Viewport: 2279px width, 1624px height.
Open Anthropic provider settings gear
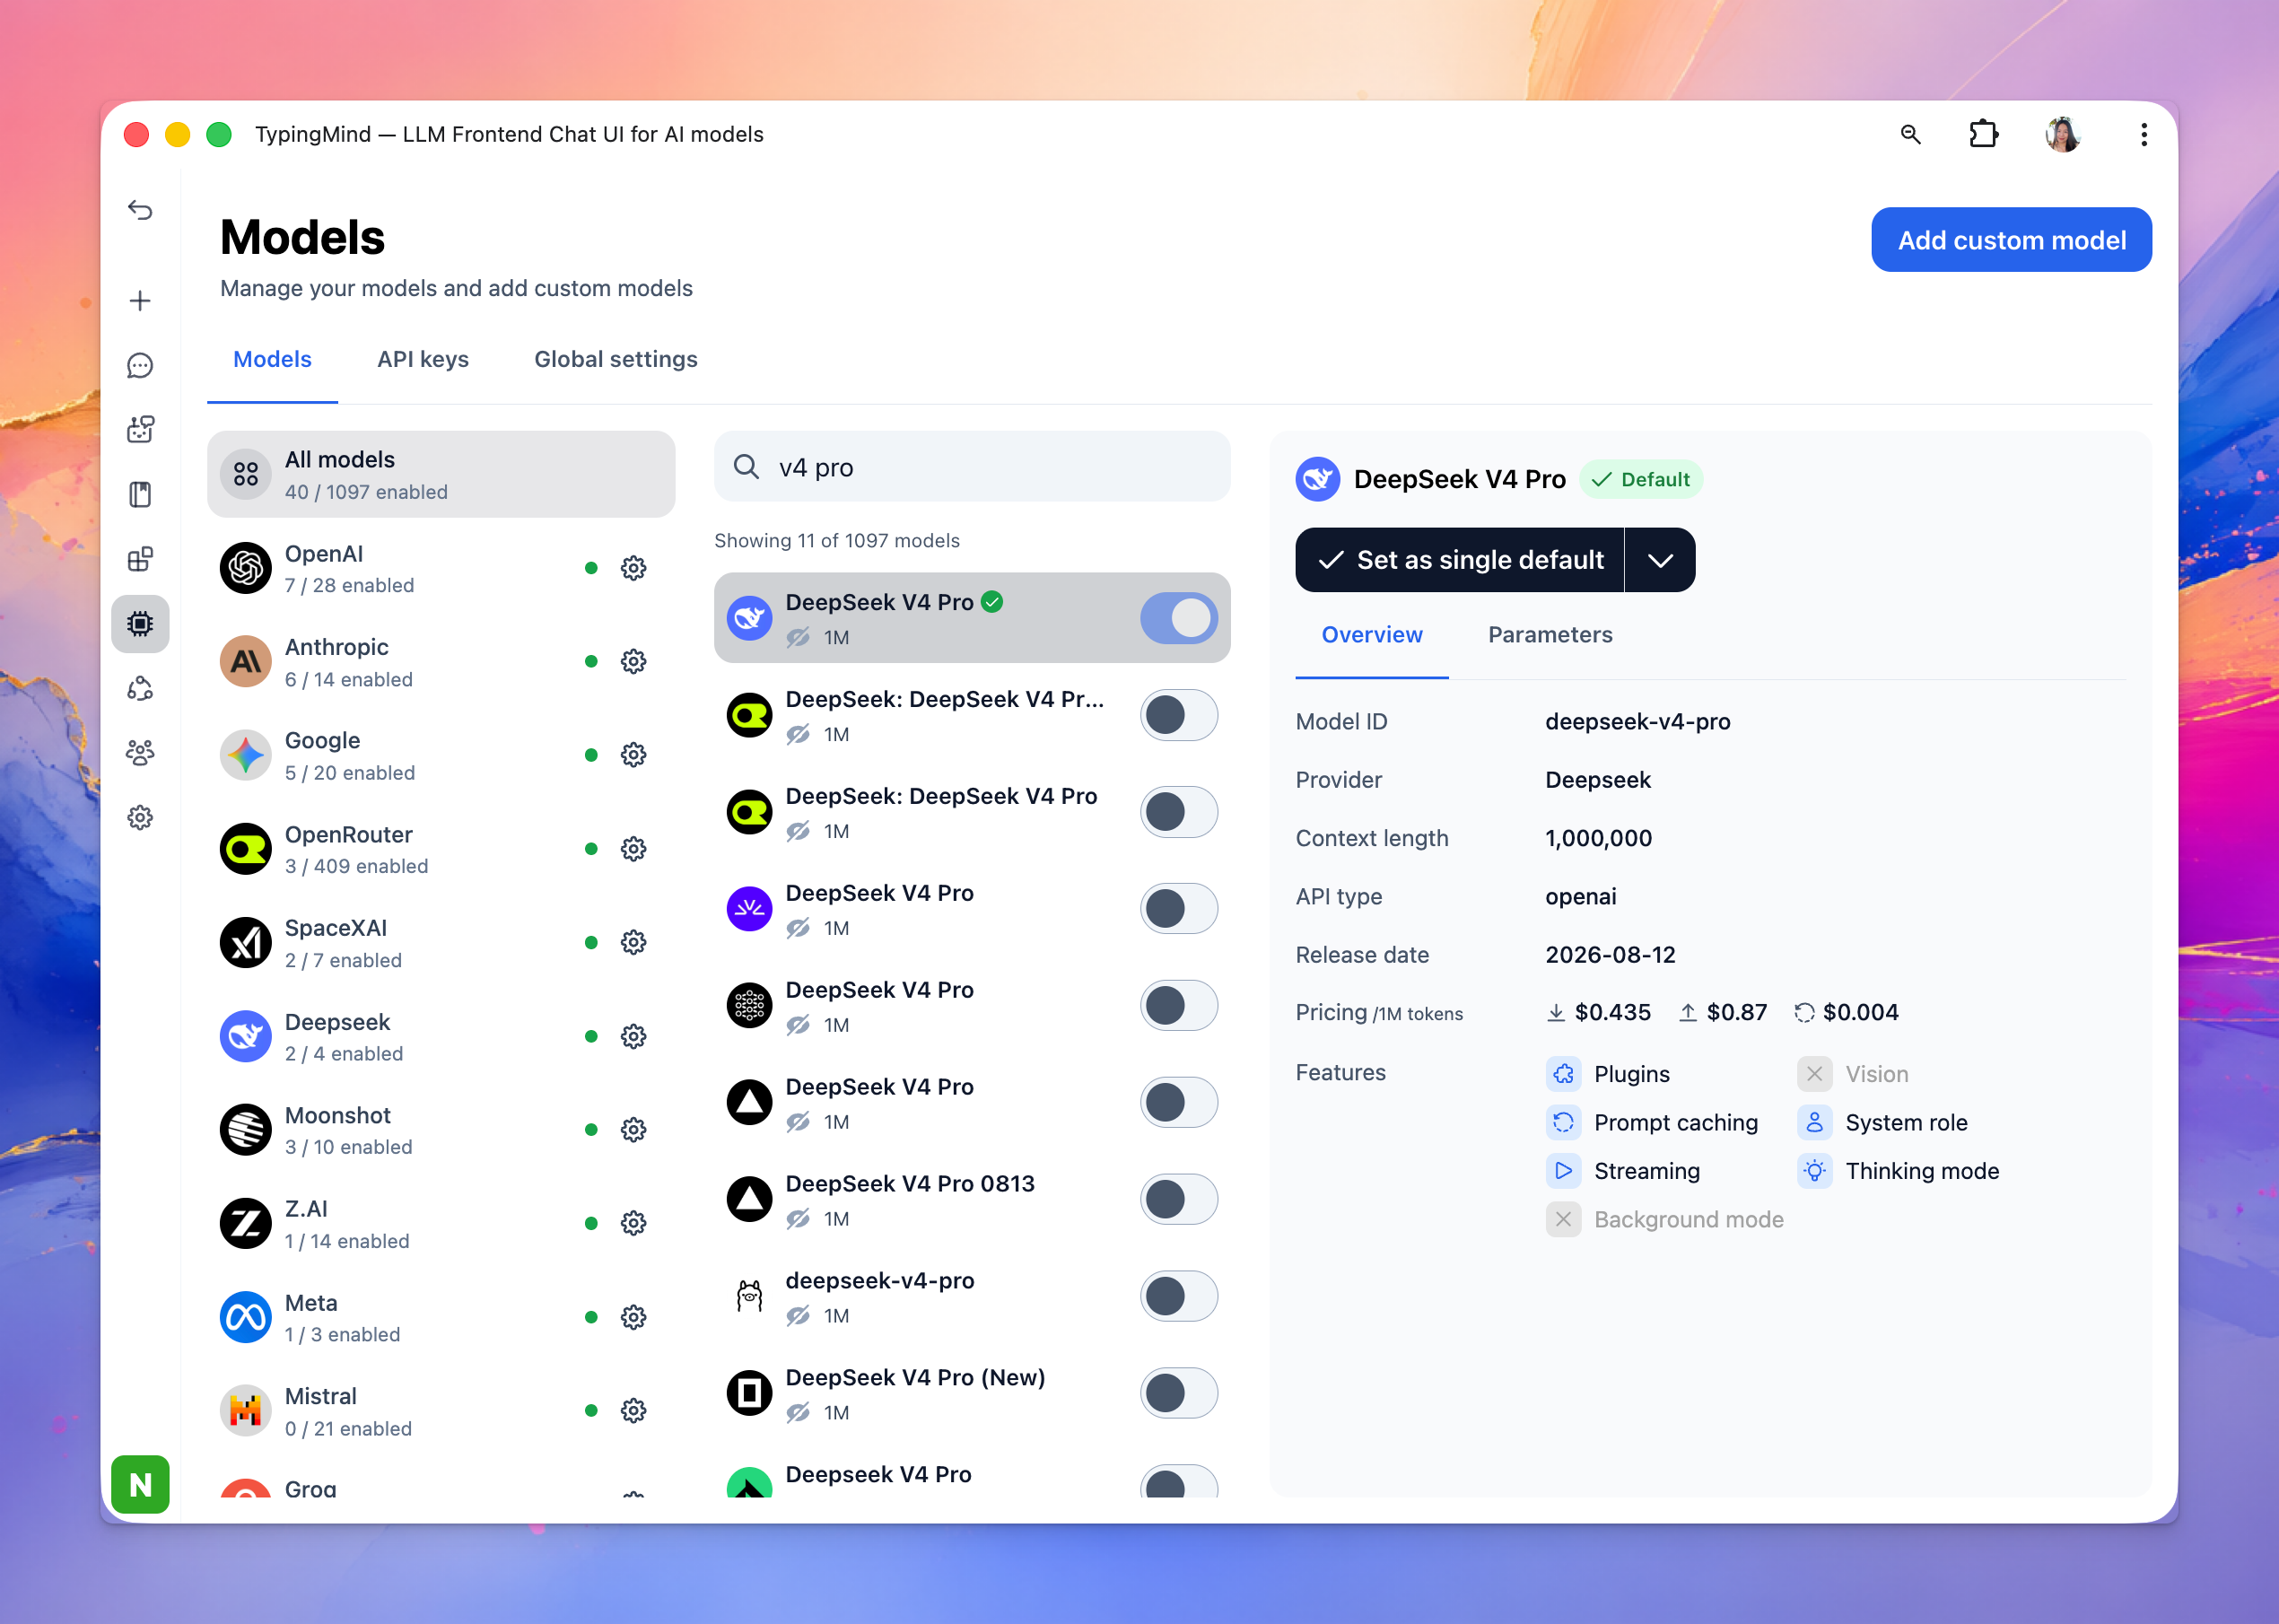633,661
